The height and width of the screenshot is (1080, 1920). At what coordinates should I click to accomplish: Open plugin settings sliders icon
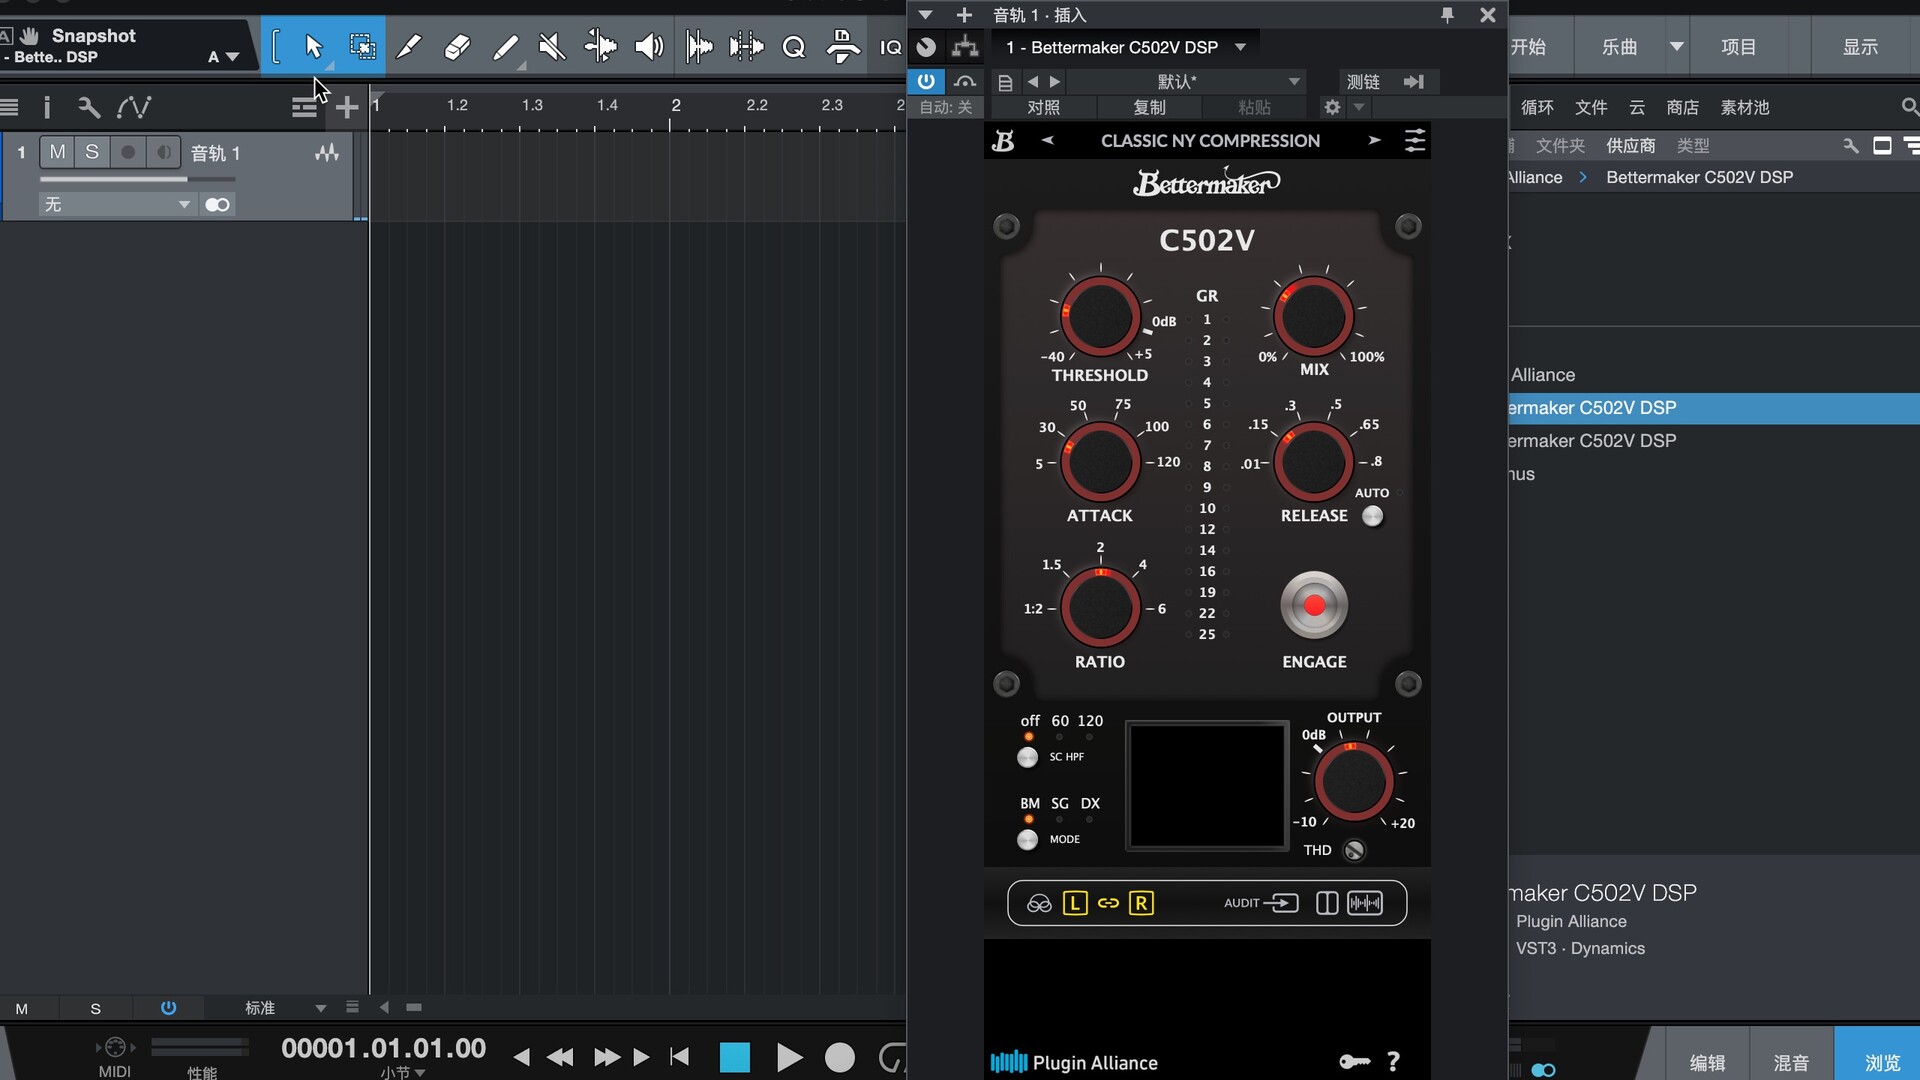1414,141
